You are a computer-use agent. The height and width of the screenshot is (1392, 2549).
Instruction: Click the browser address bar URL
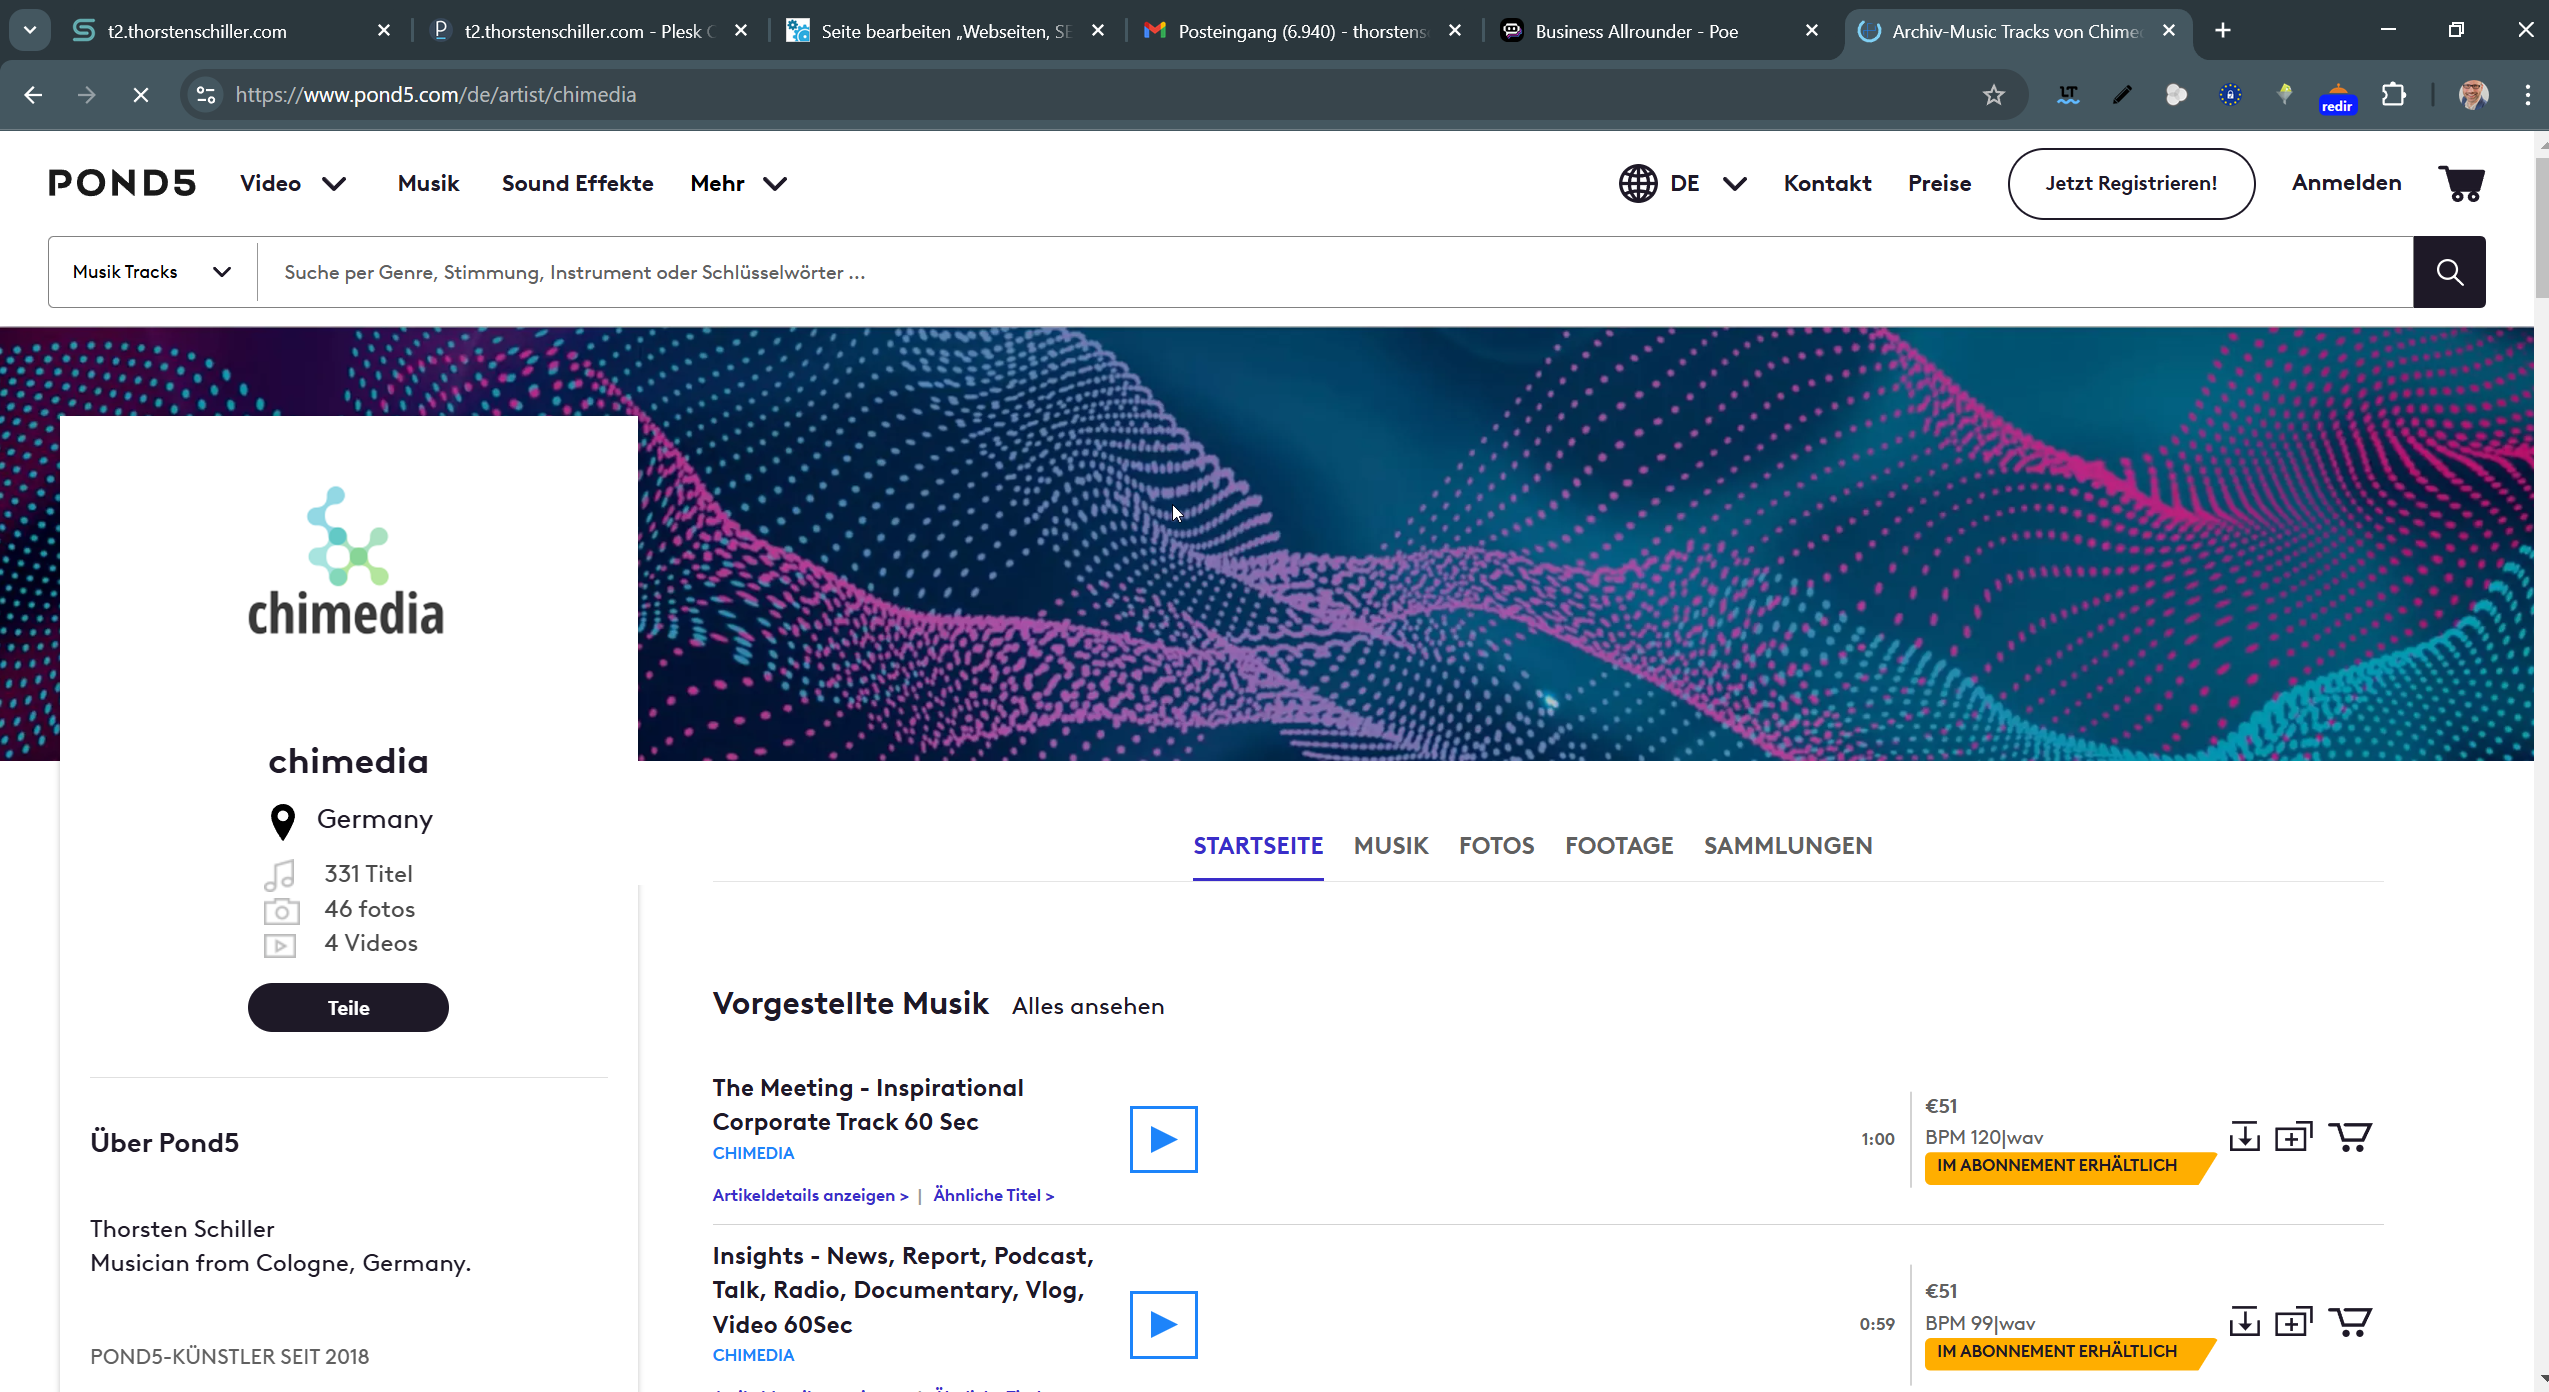pyautogui.click(x=436, y=95)
